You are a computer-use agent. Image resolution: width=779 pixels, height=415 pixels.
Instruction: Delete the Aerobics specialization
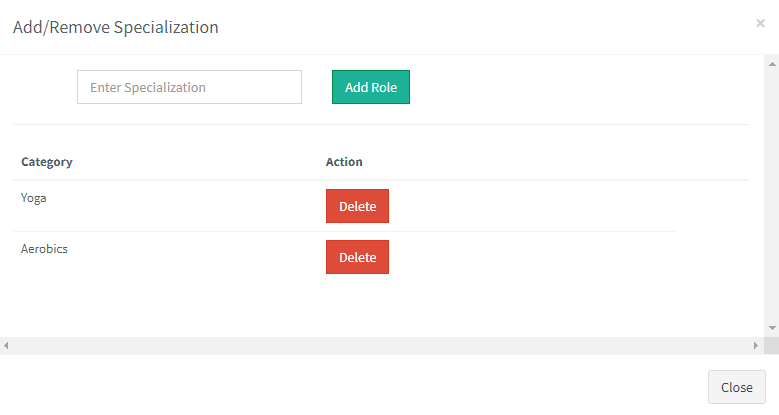pos(357,257)
